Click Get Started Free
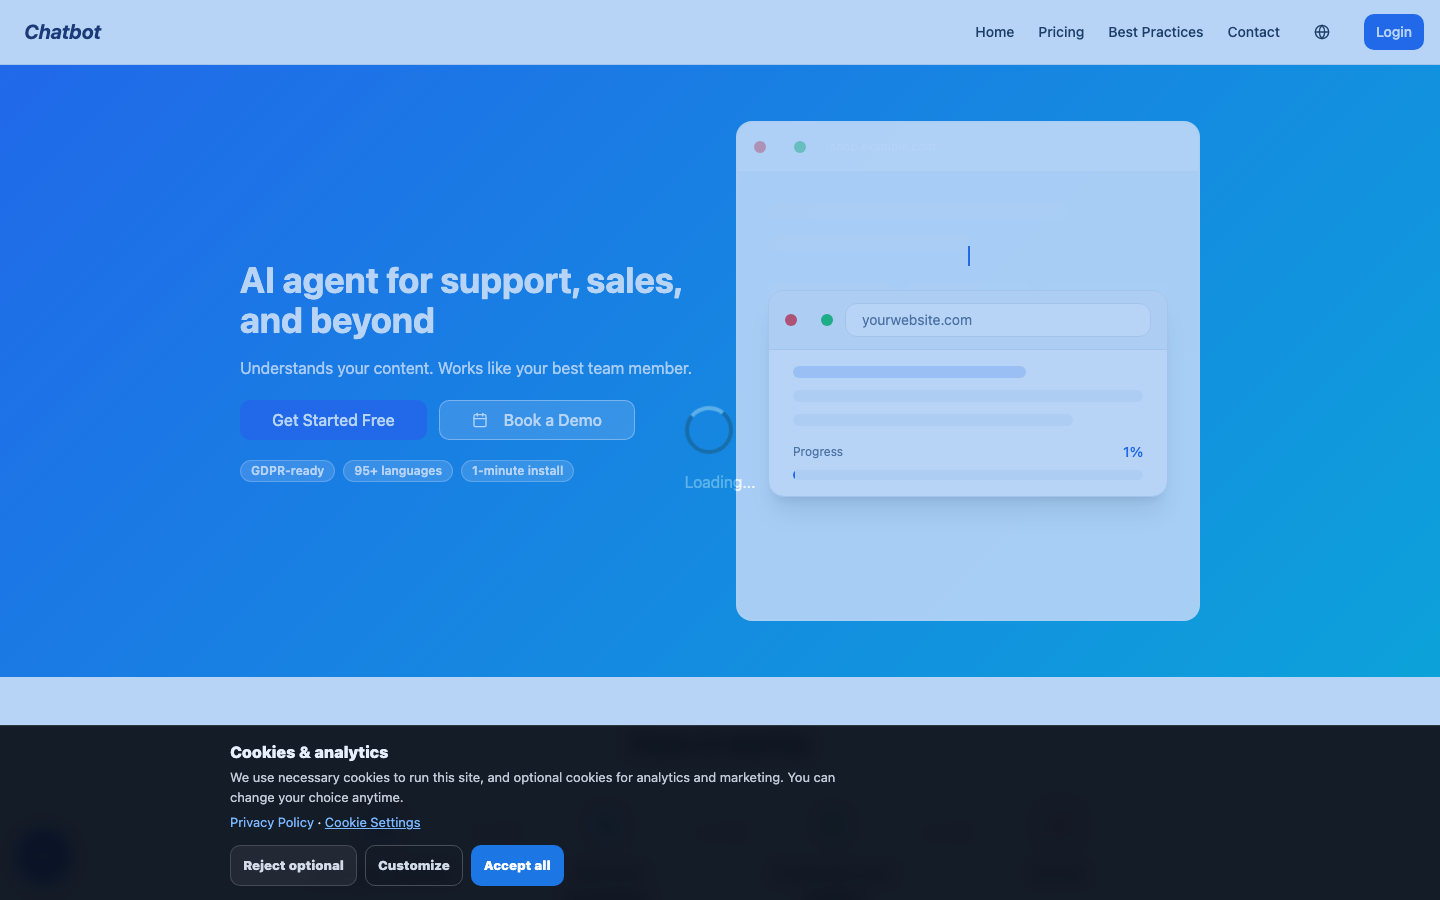The height and width of the screenshot is (900, 1440). pyautogui.click(x=333, y=420)
